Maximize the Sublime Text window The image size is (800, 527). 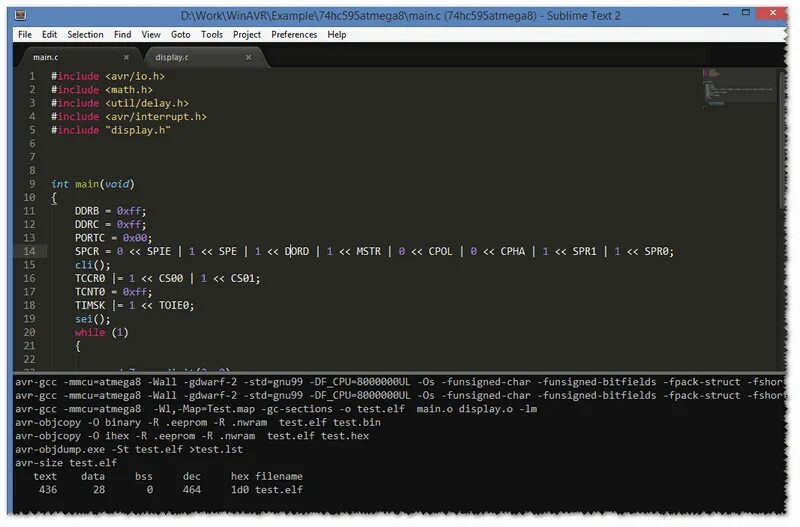[746, 13]
